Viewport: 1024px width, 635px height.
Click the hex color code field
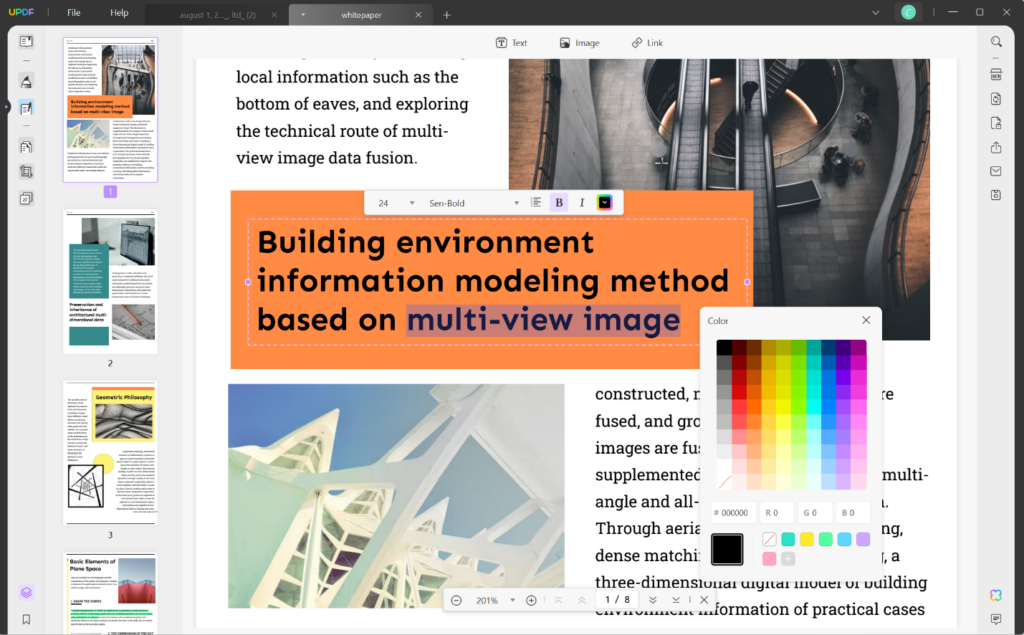pos(733,513)
